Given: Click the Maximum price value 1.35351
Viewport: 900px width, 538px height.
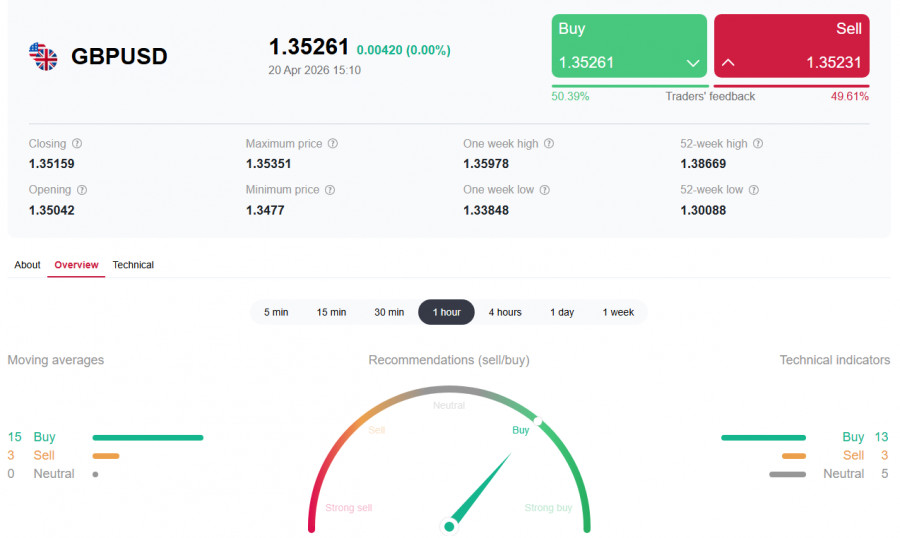Looking at the screenshot, I should click(269, 164).
